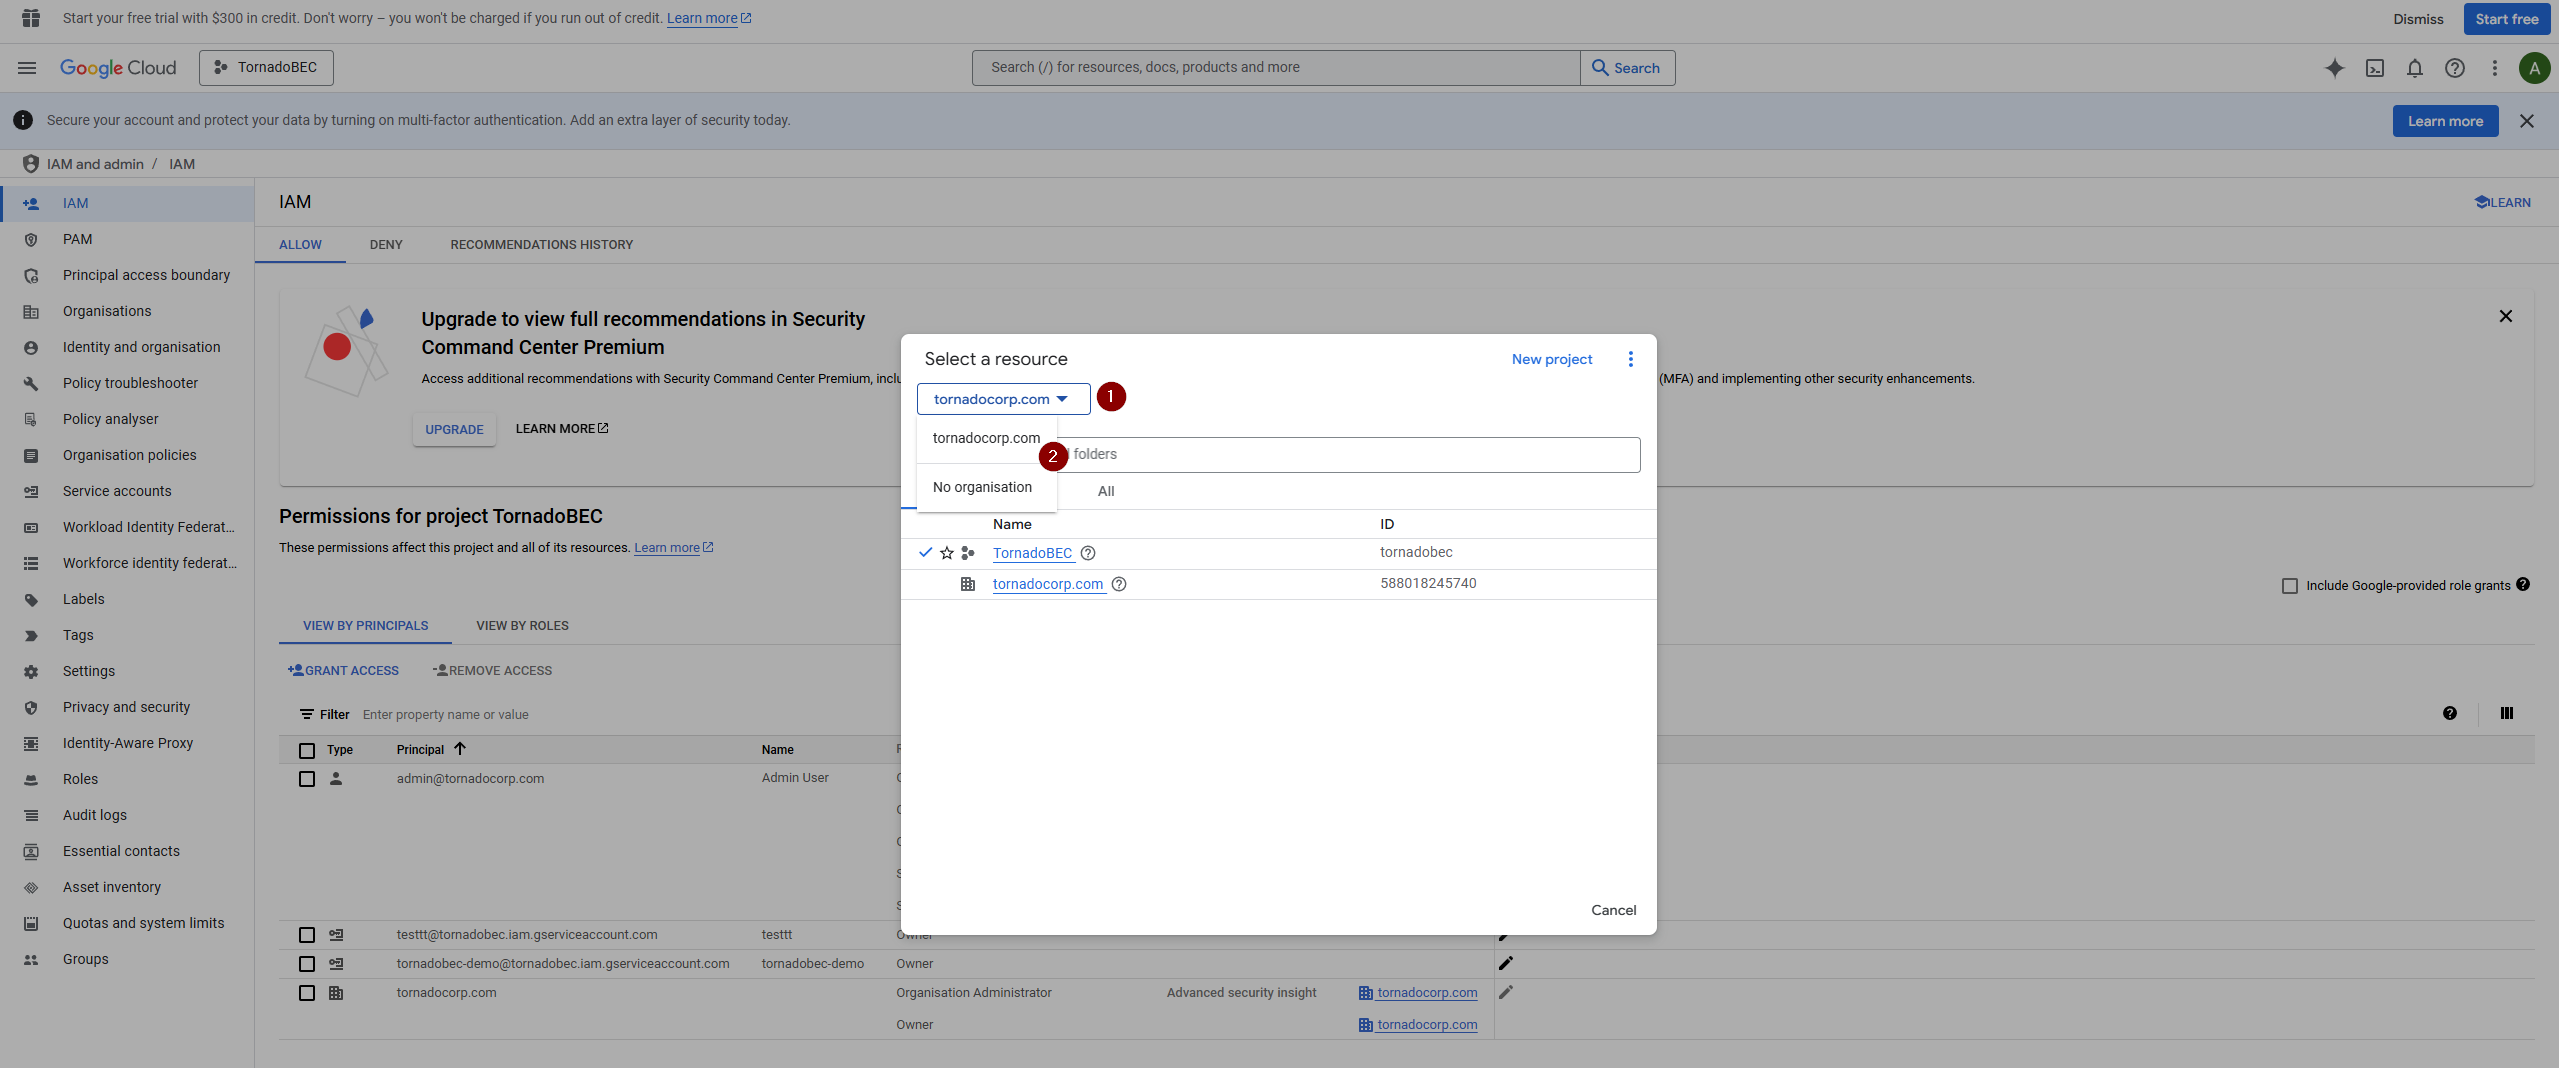
Task: Open the Gemini AI sparkle icon
Action: (x=2334, y=68)
